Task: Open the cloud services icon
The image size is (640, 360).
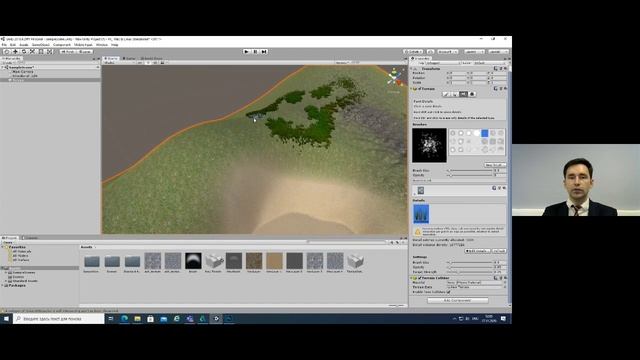Action: (430, 52)
